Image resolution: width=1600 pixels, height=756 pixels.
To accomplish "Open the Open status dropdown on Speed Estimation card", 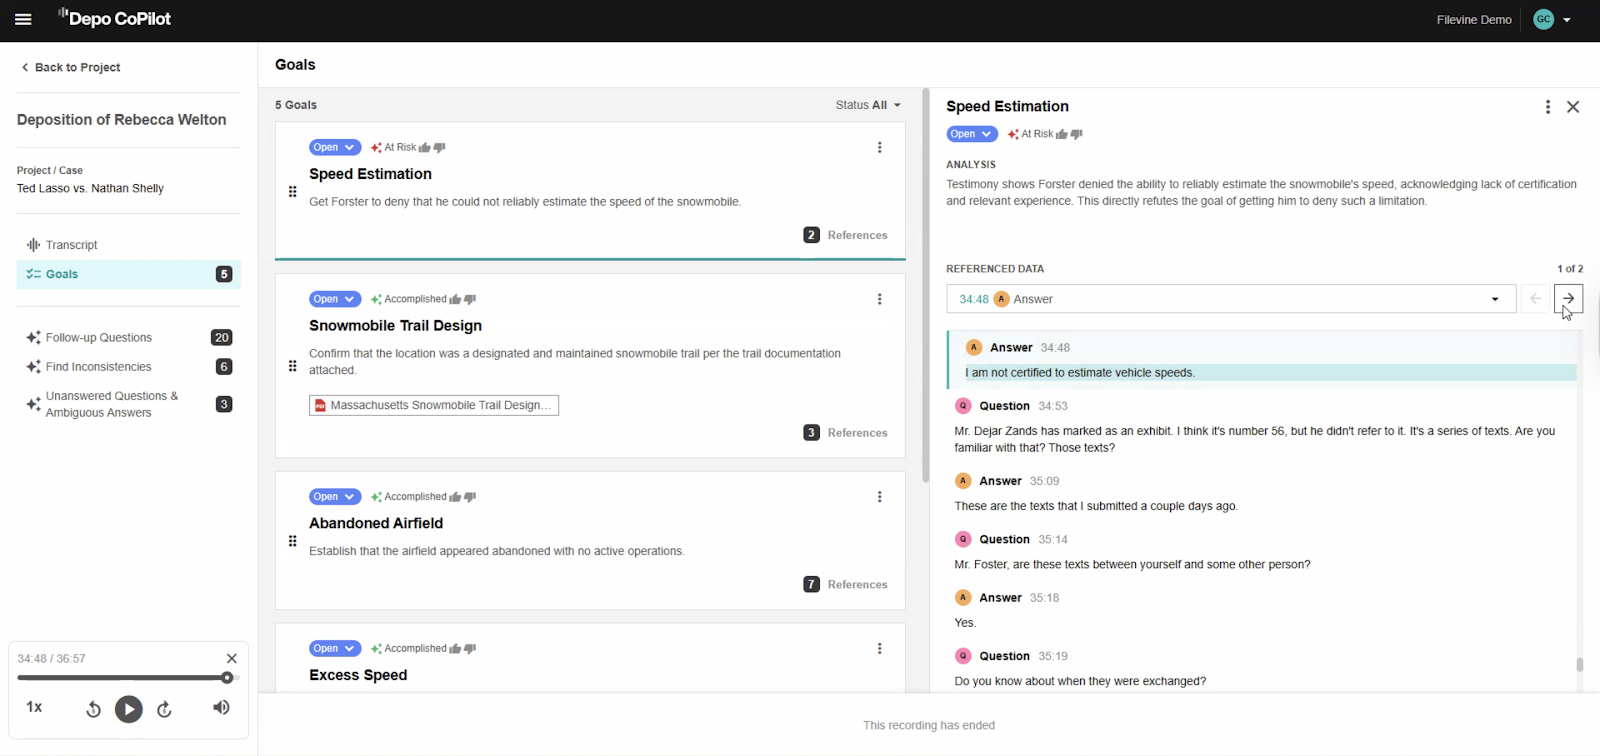I will pyautogui.click(x=334, y=148).
